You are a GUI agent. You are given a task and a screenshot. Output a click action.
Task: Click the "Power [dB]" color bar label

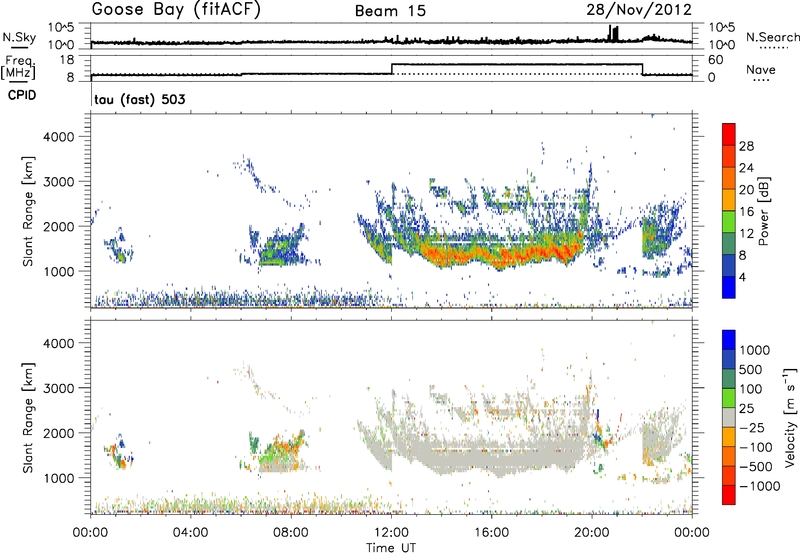(x=763, y=211)
